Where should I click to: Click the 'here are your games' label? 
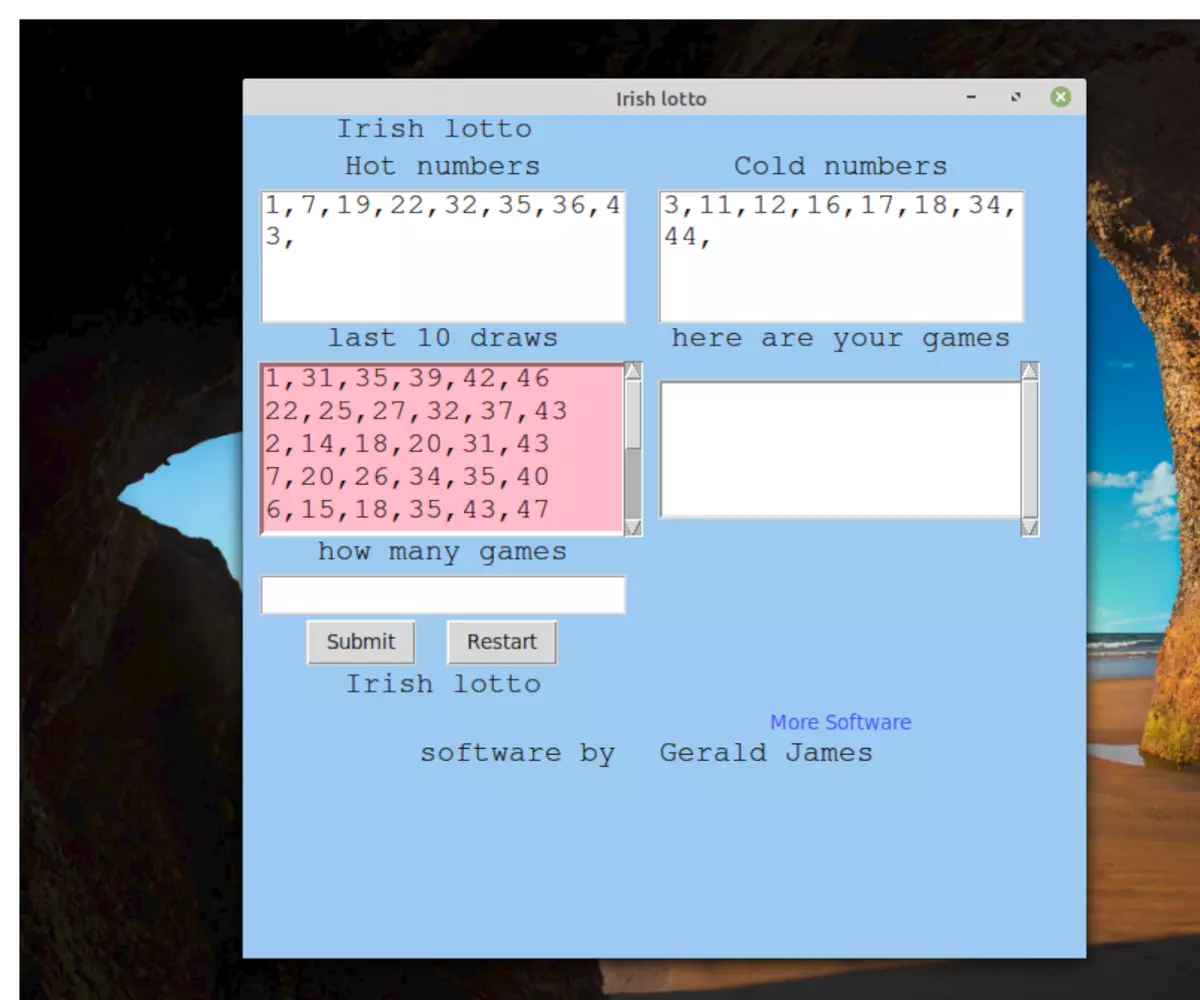click(840, 338)
